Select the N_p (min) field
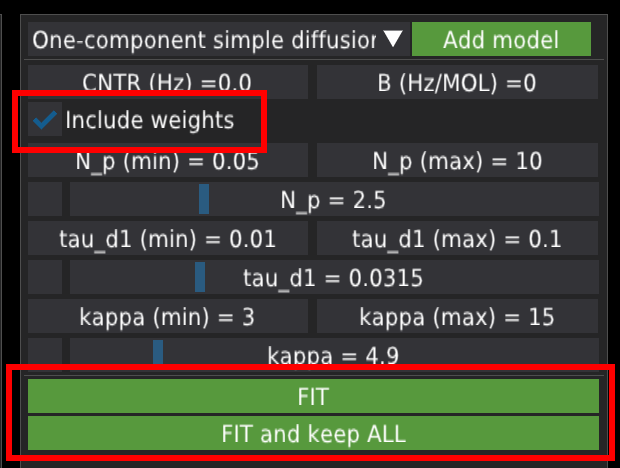The height and width of the screenshot is (468, 620). click(x=167, y=161)
